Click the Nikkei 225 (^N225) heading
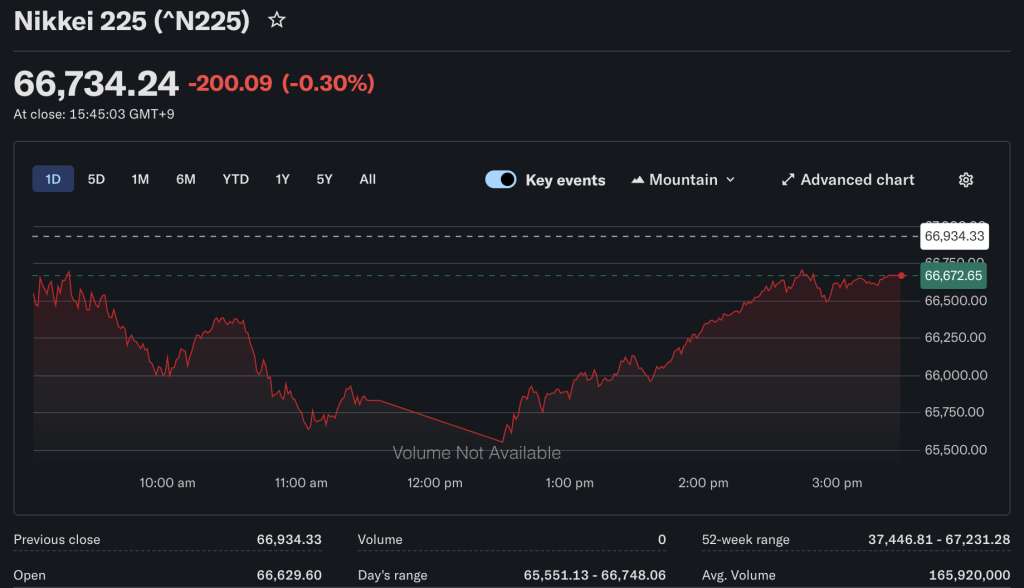This screenshot has width=1024, height=588. tap(131, 21)
